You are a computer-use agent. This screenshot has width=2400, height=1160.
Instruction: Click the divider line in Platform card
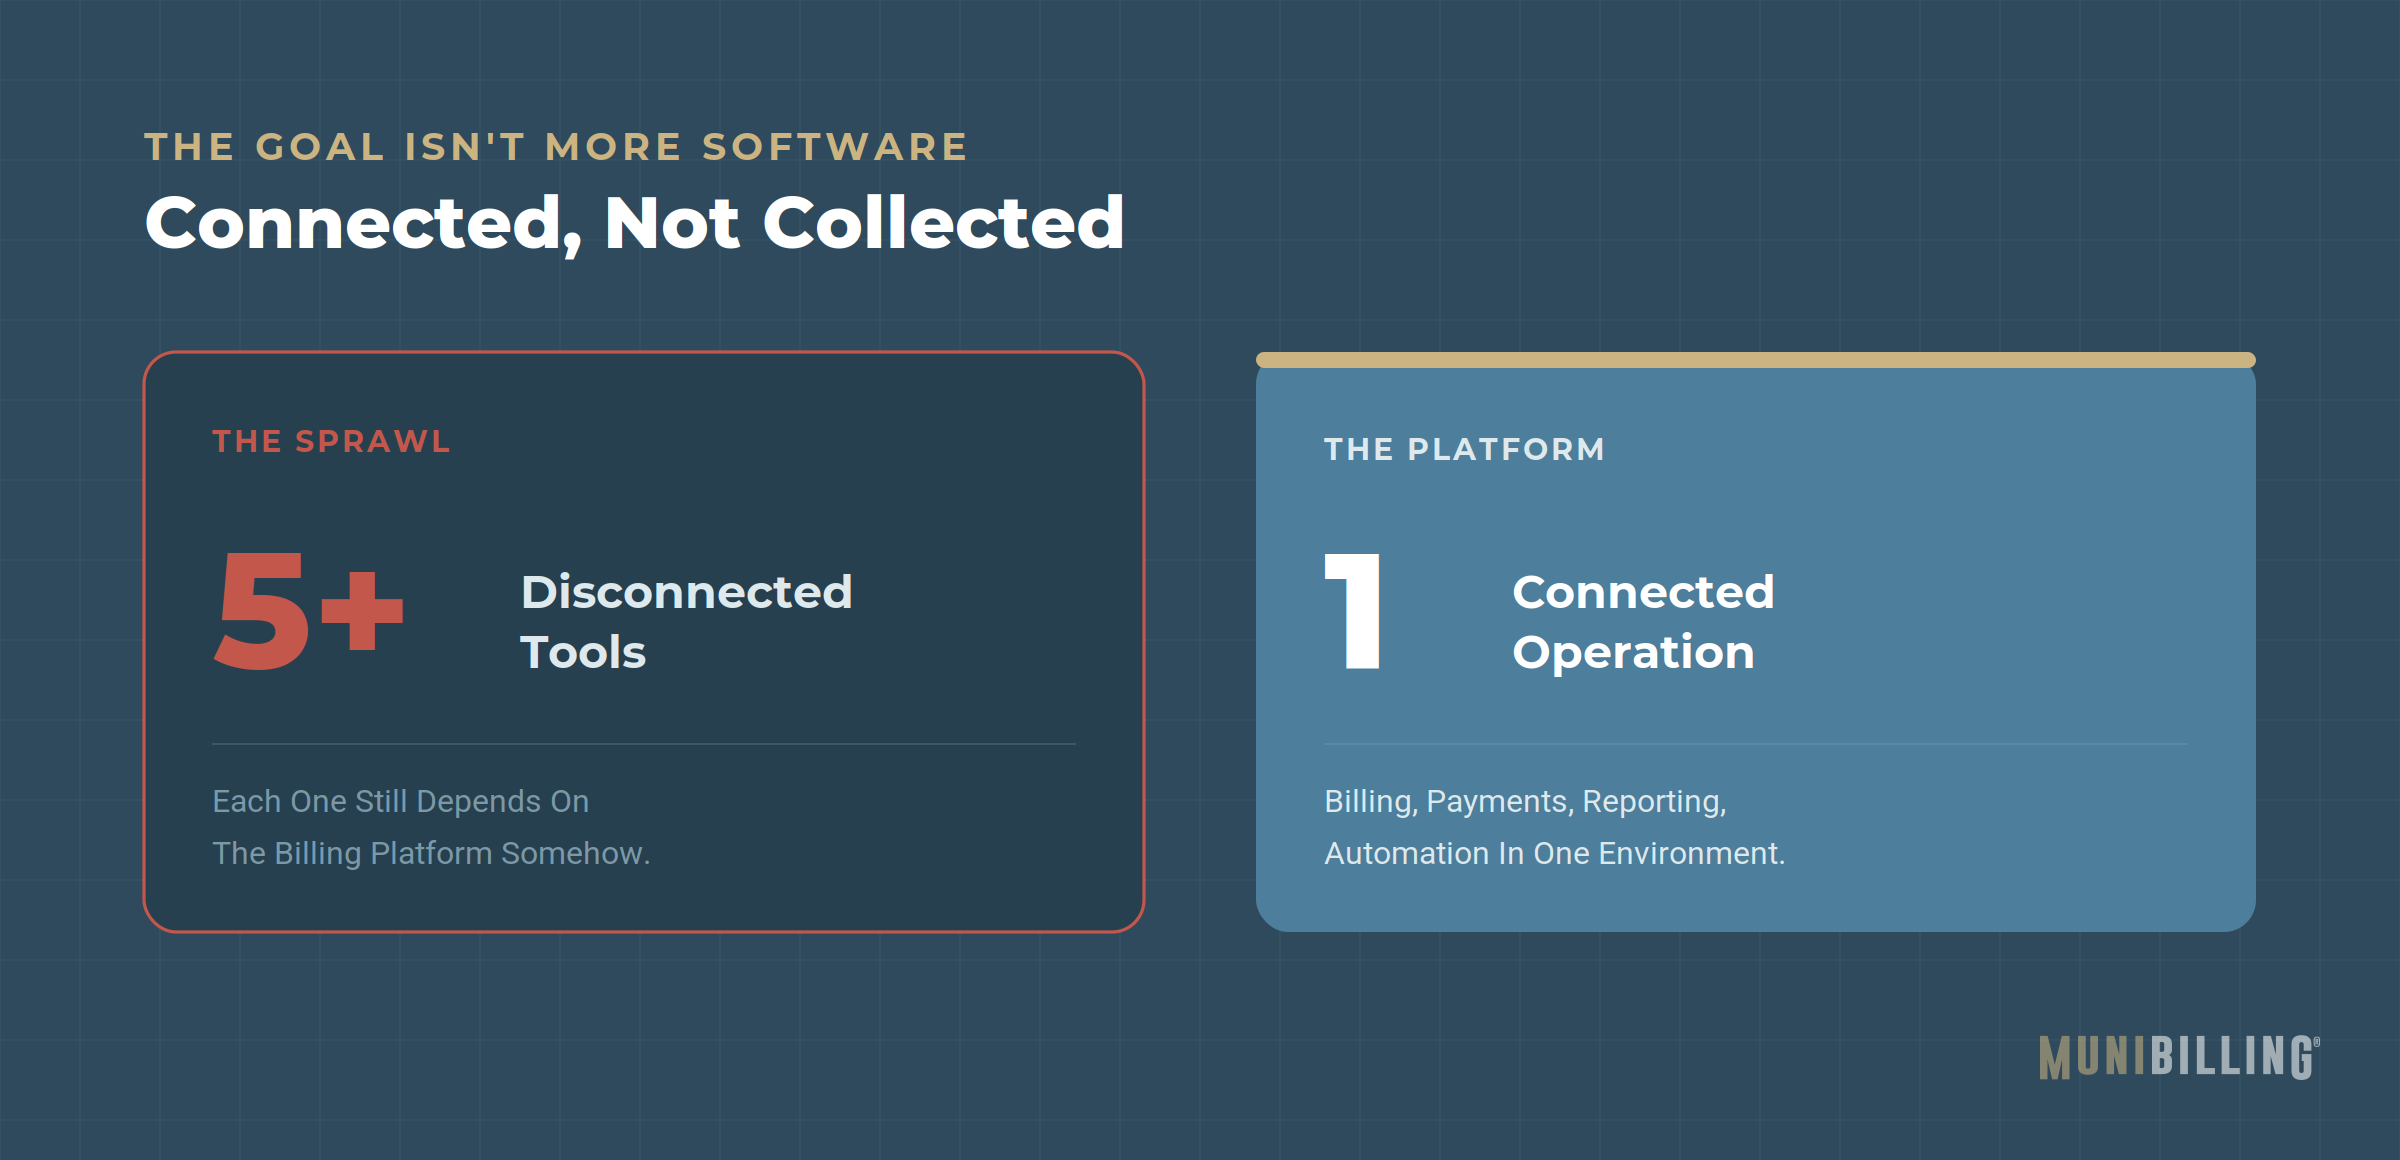tap(1756, 744)
